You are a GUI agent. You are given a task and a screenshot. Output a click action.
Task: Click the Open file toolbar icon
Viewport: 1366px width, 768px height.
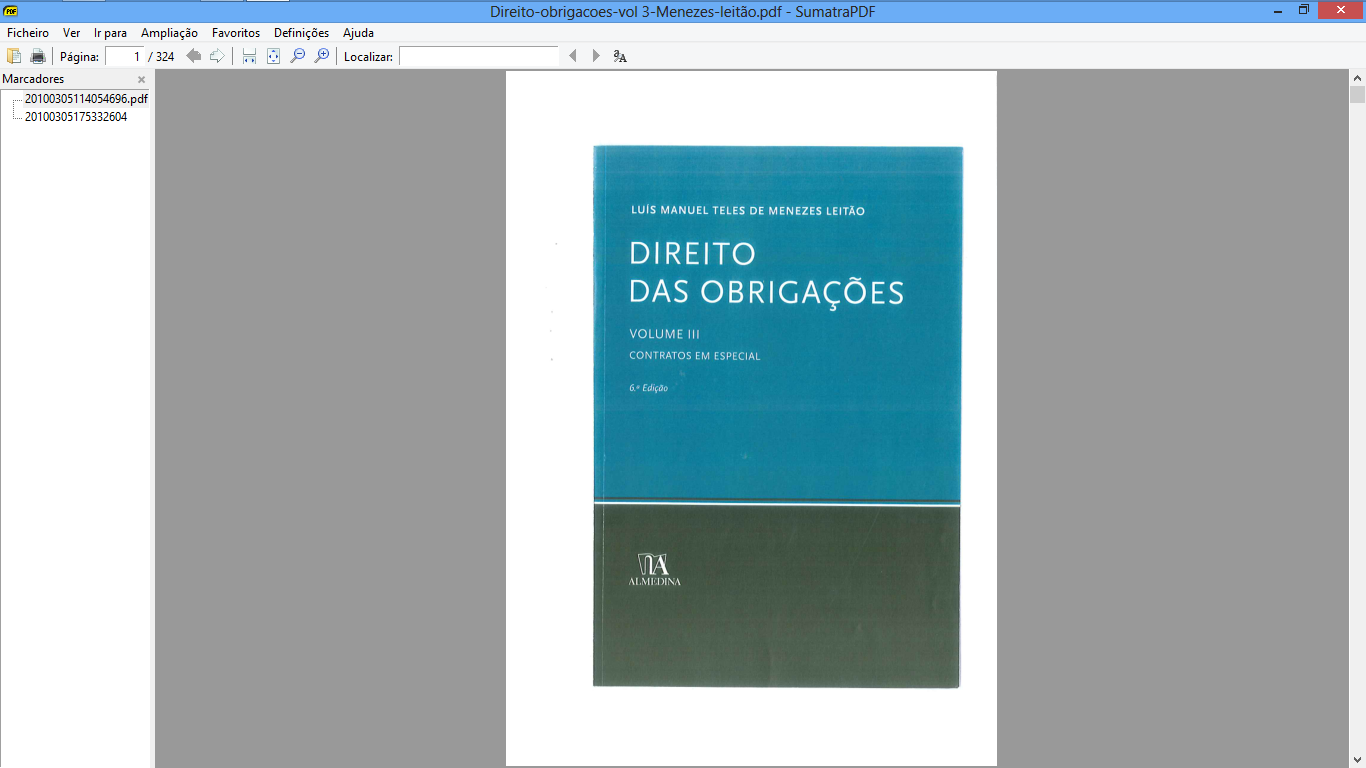[14, 56]
